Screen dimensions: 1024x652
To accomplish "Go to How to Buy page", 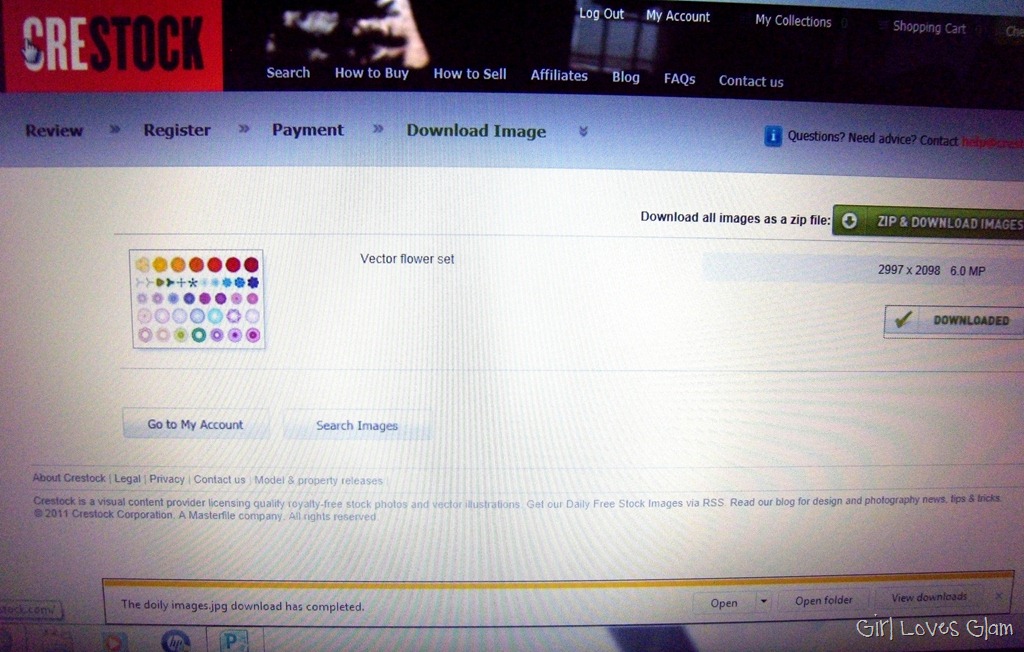I will coord(372,73).
